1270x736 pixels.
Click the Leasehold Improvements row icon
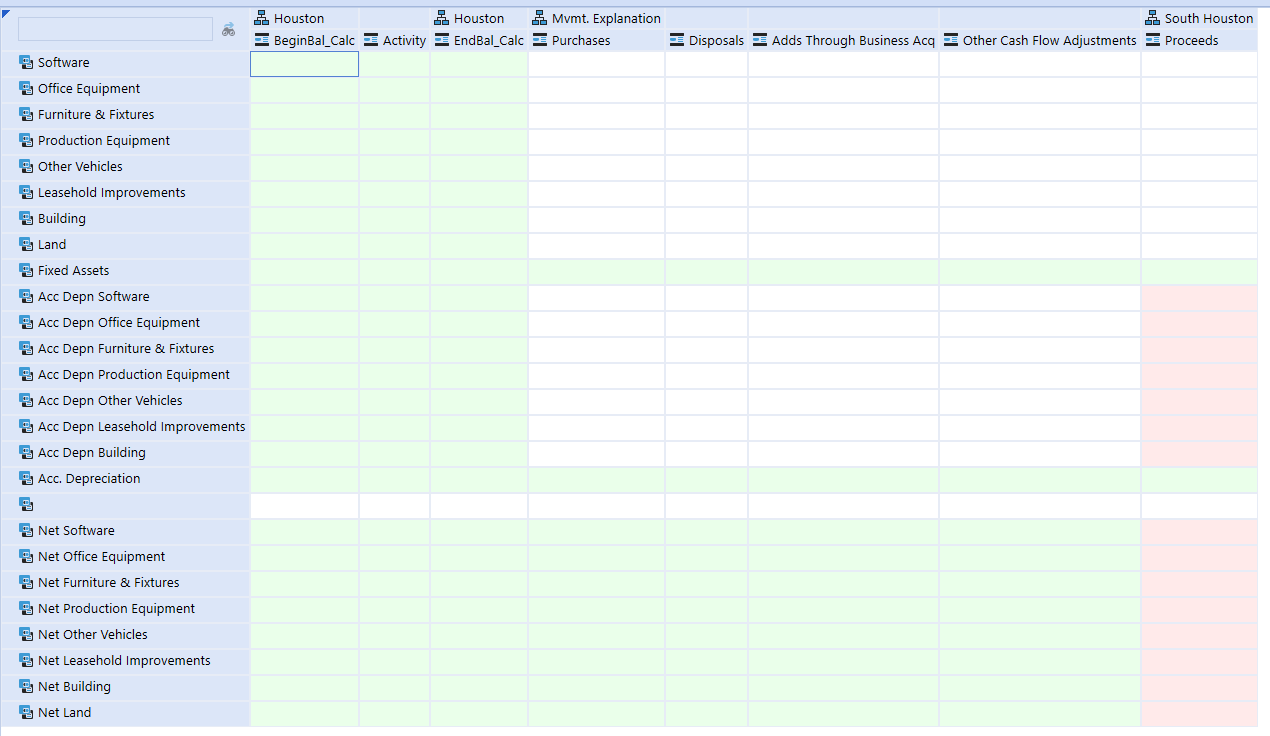(x=26, y=193)
